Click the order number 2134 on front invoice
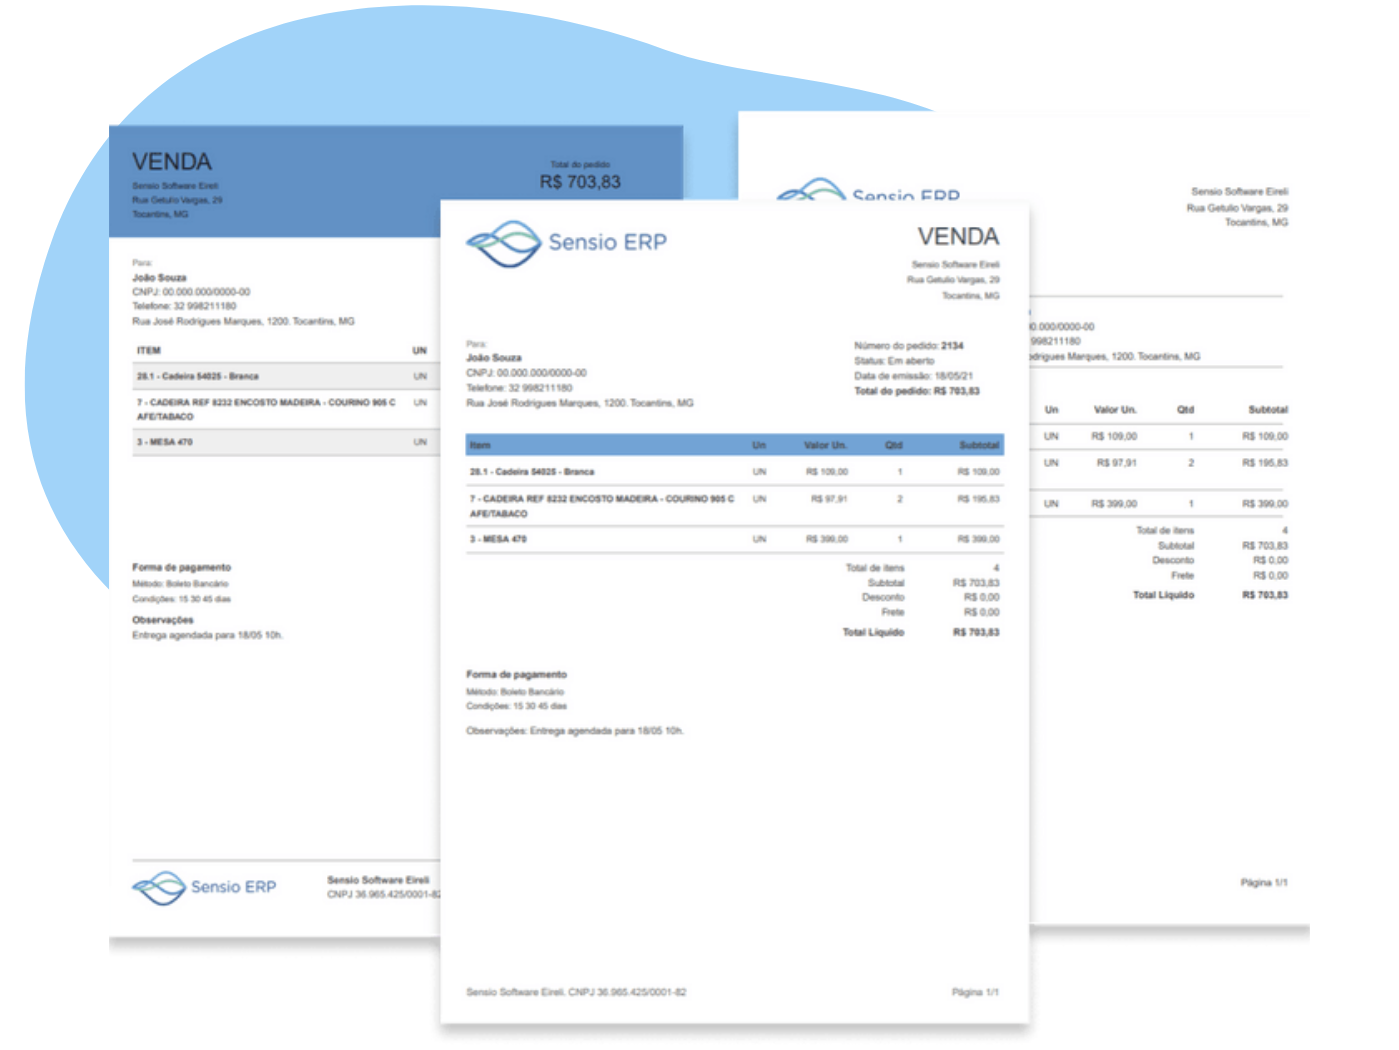1399x1050 pixels. click(x=952, y=346)
